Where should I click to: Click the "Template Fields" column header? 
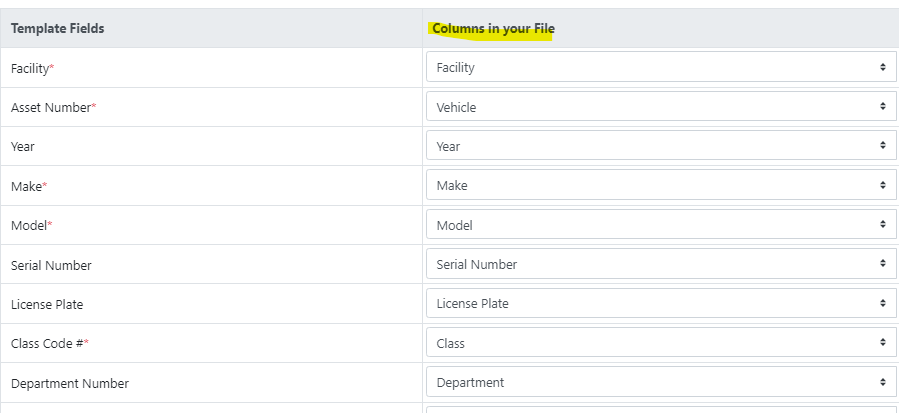pos(58,29)
